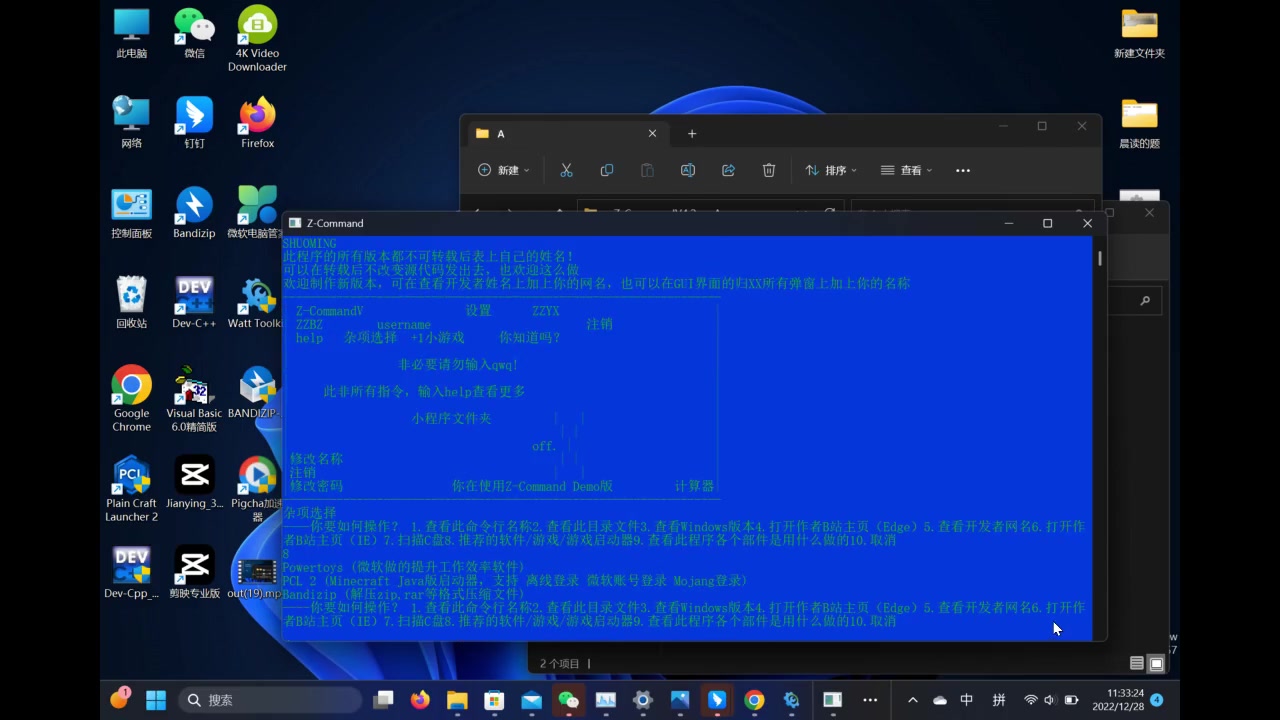1280x720 pixels.
Task: Click the 2 个项目 status bar text
Action: [x=560, y=663]
